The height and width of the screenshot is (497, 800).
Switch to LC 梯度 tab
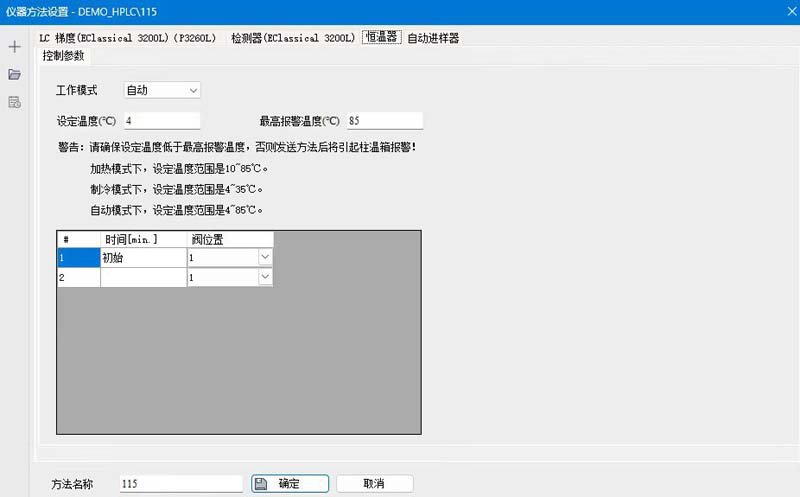[x=128, y=38]
